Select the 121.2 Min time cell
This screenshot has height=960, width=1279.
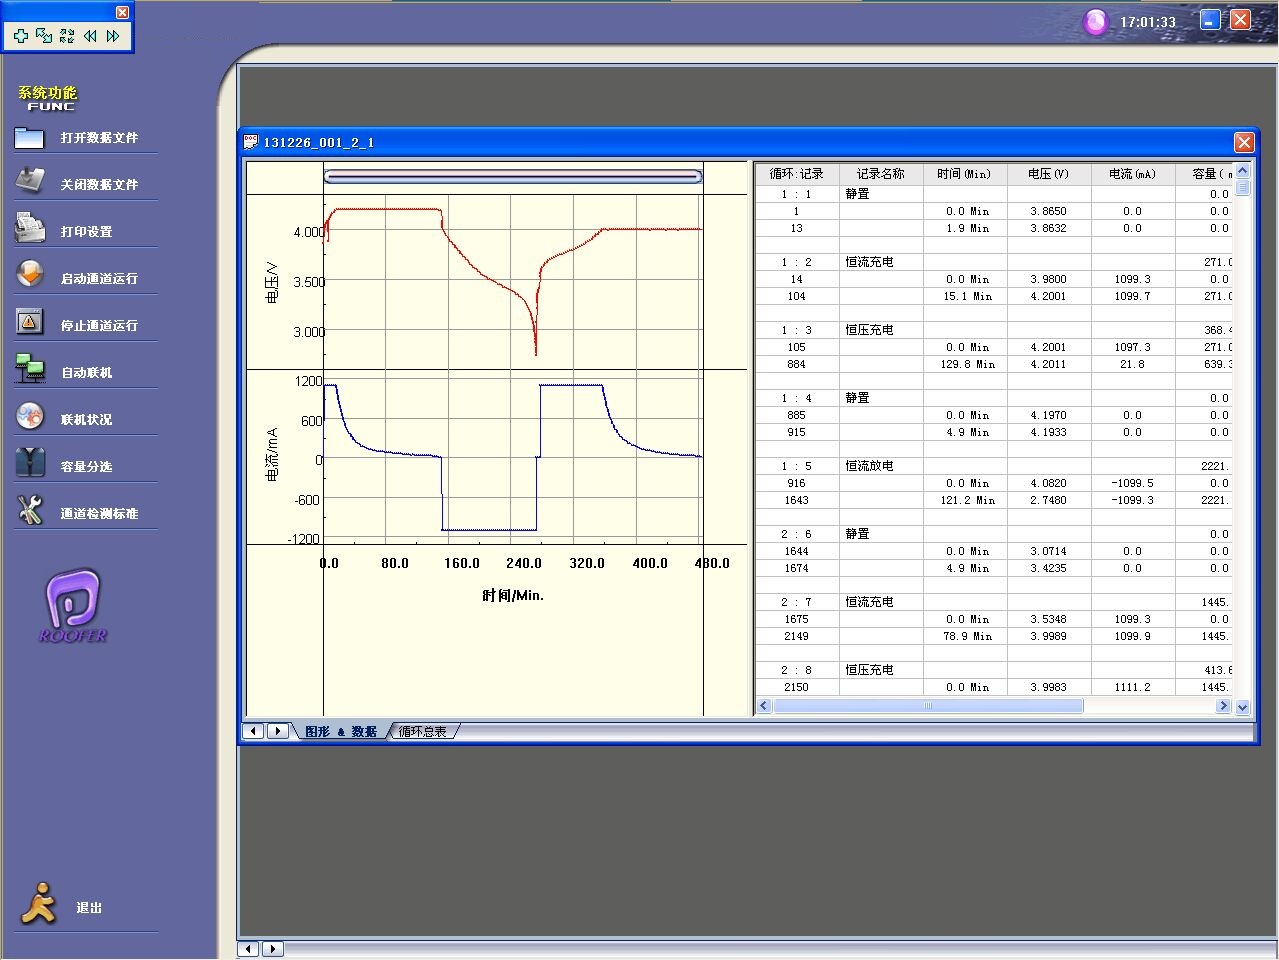point(965,500)
